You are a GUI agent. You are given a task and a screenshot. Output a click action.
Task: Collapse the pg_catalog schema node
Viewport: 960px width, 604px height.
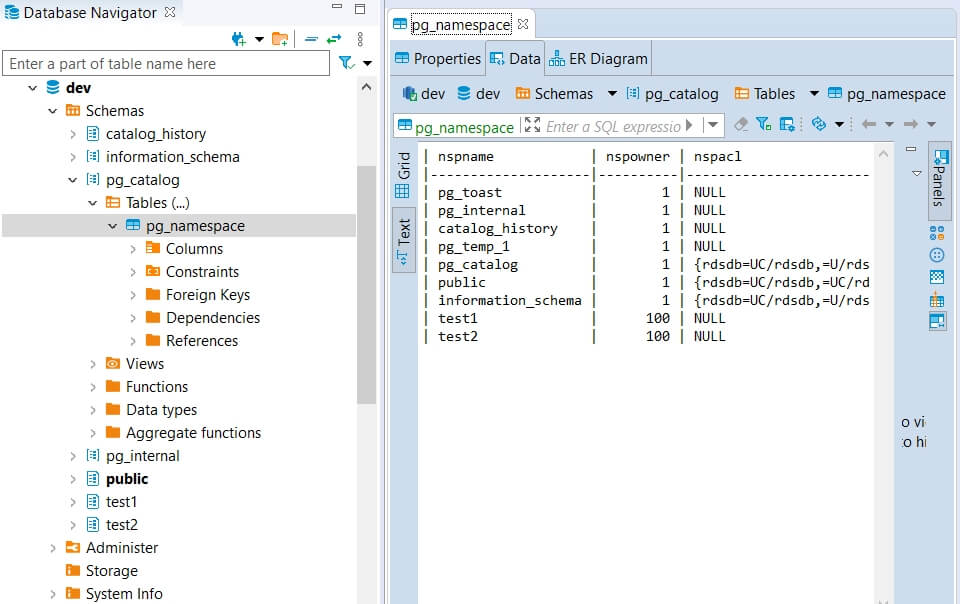(73, 180)
